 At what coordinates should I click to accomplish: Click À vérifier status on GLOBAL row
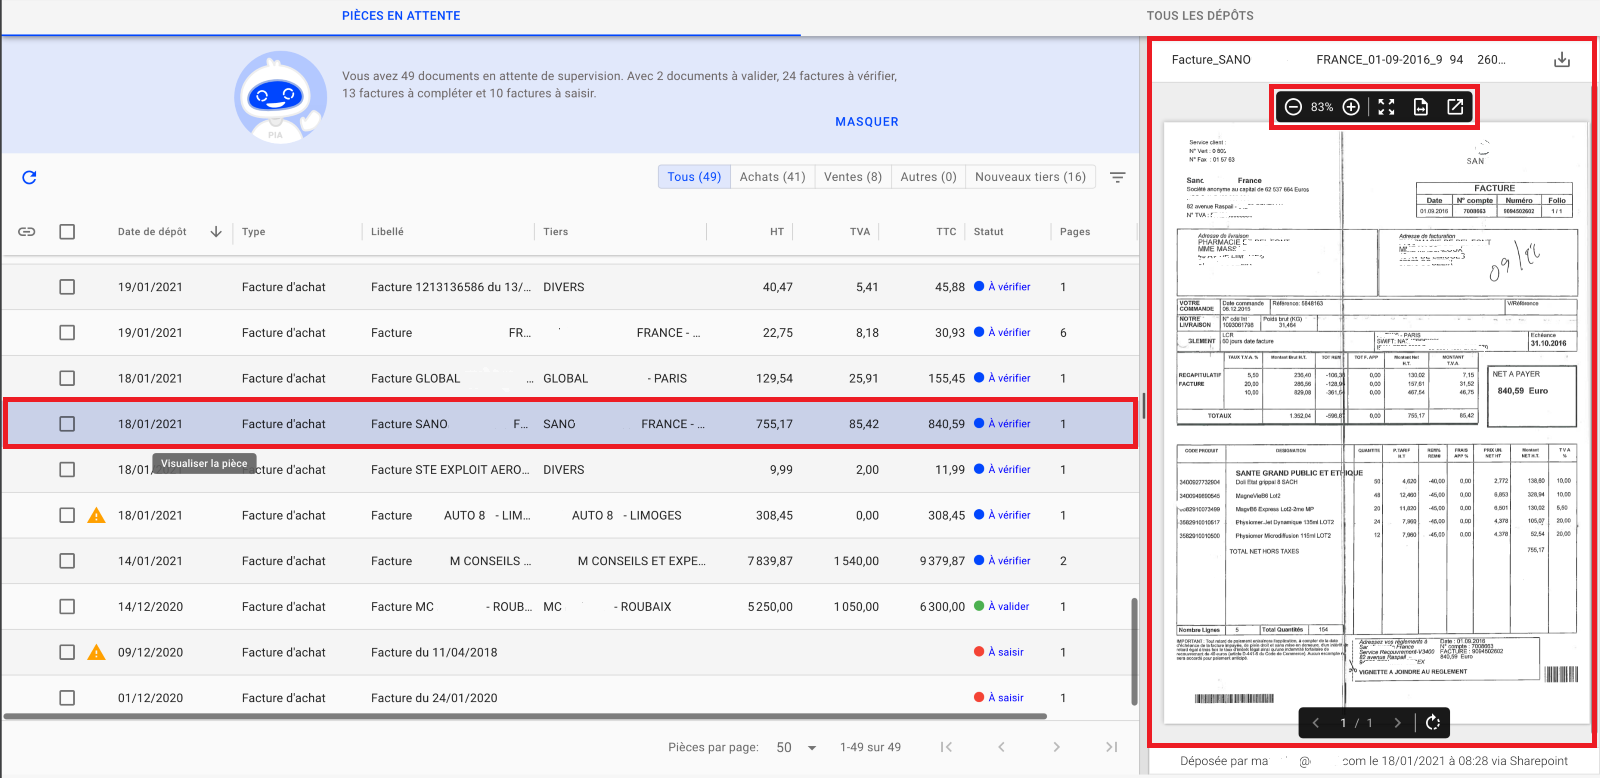pyautogui.click(x=1003, y=378)
